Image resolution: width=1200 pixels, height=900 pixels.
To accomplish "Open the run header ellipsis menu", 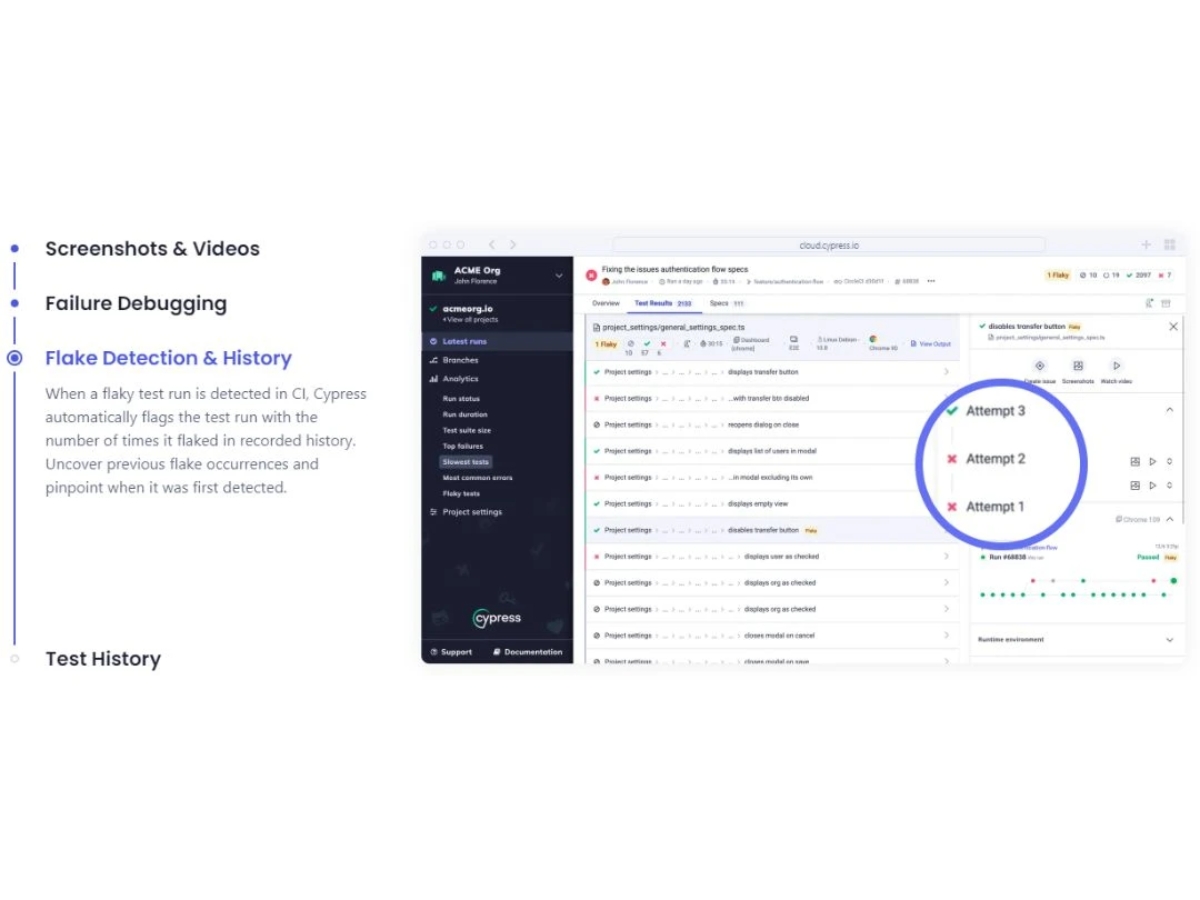I will (x=931, y=281).
